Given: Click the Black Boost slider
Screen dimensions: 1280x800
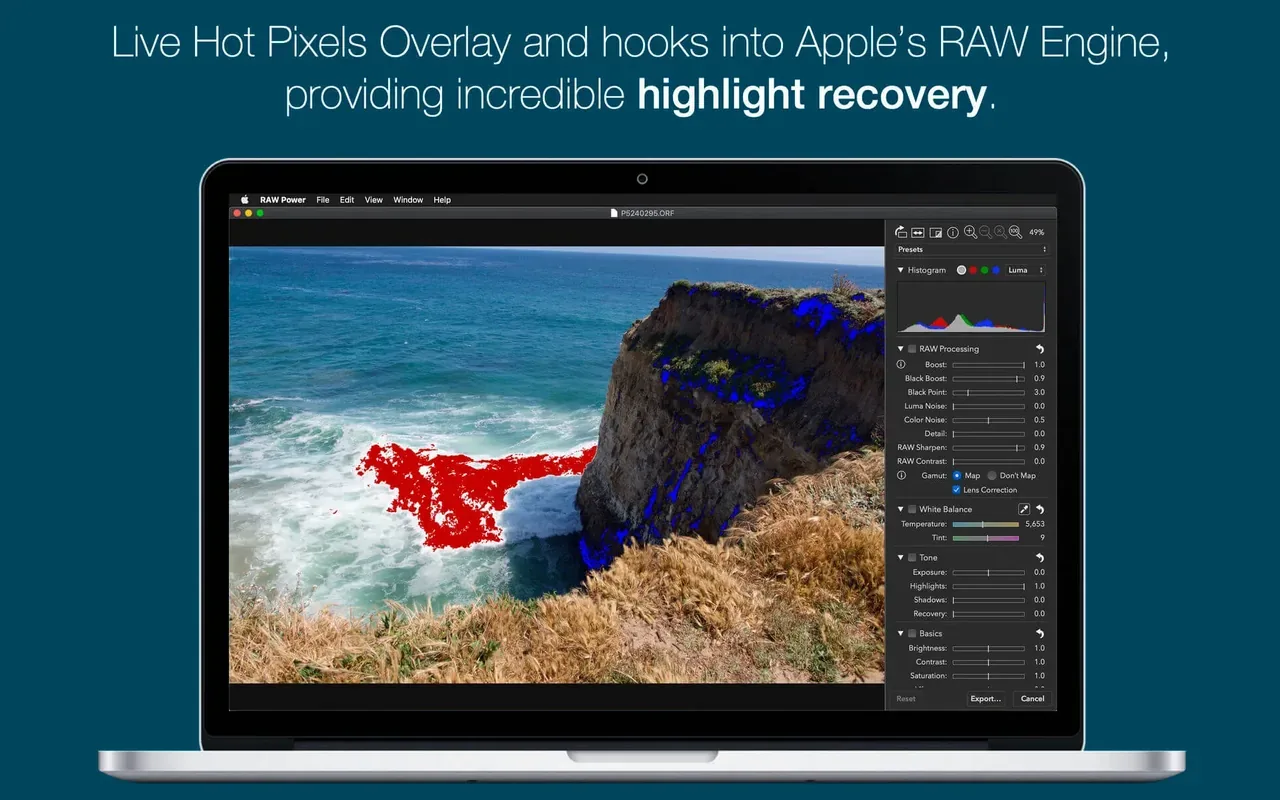Looking at the screenshot, I should click(988, 379).
